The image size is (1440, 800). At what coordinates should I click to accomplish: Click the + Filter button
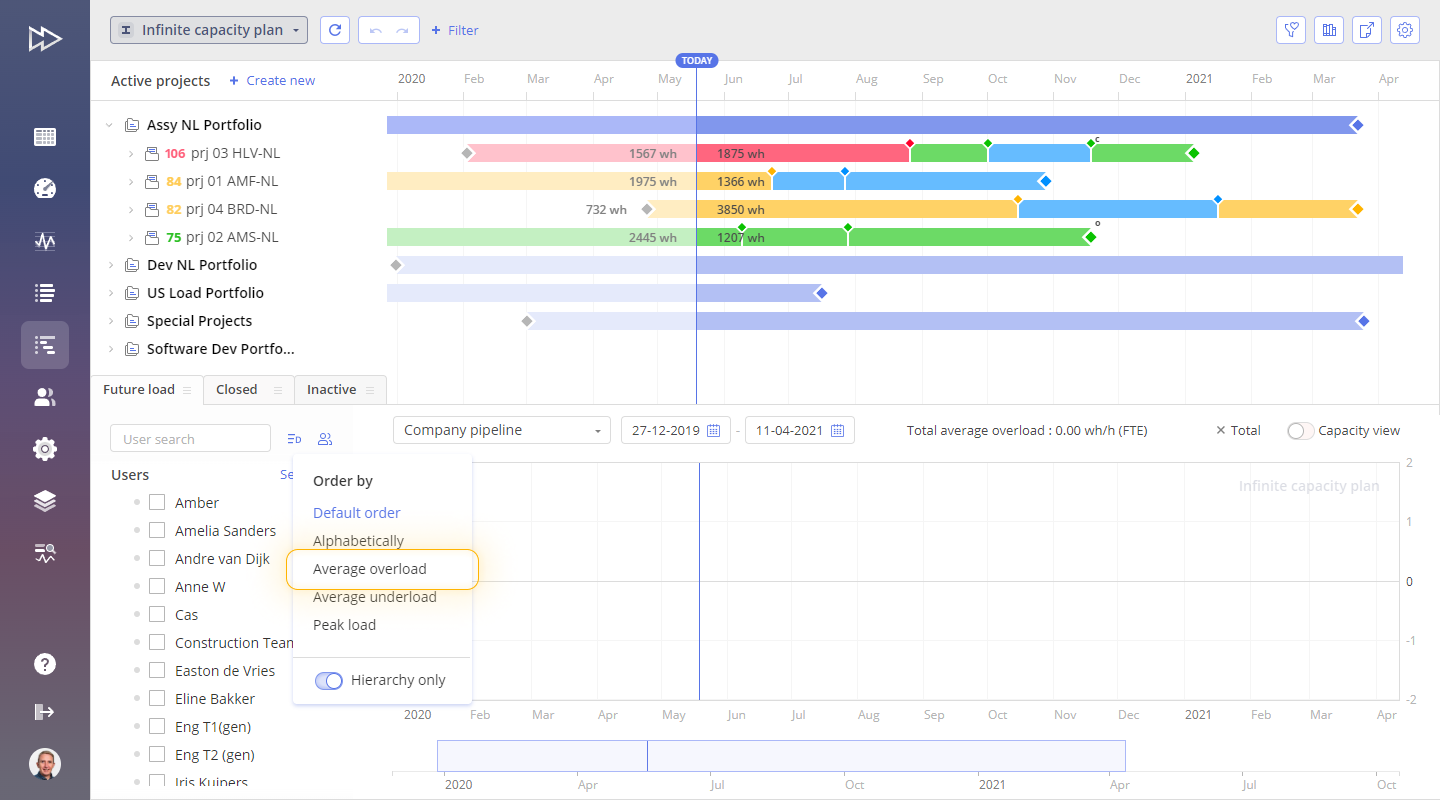455,30
